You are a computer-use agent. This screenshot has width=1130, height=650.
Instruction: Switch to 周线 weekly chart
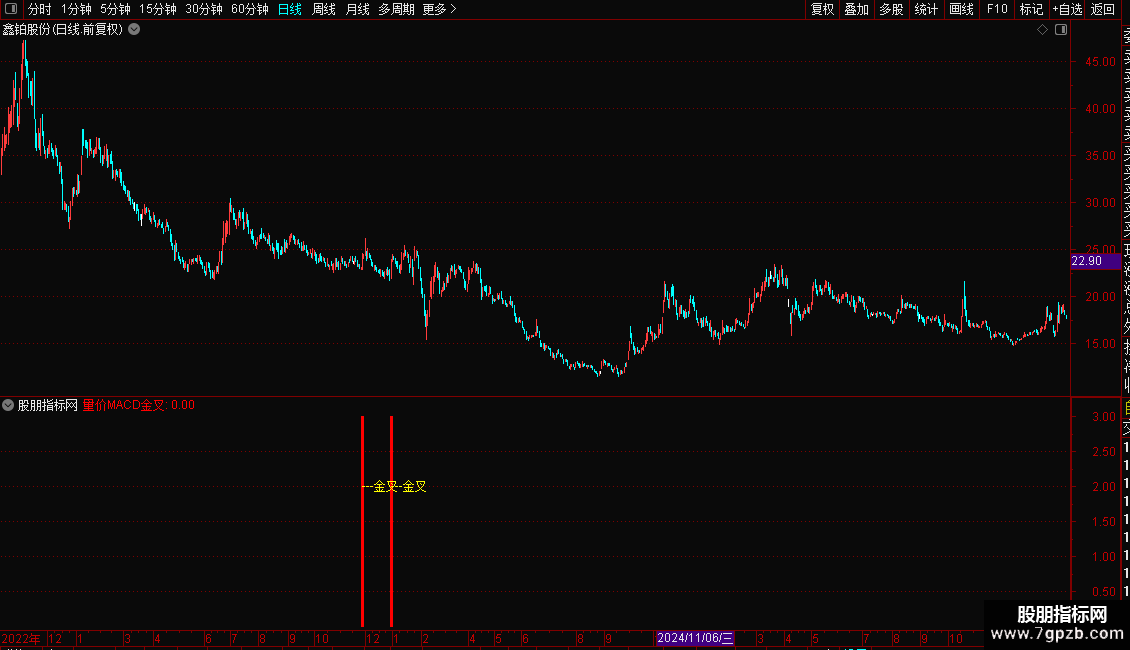tap(324, 9)
